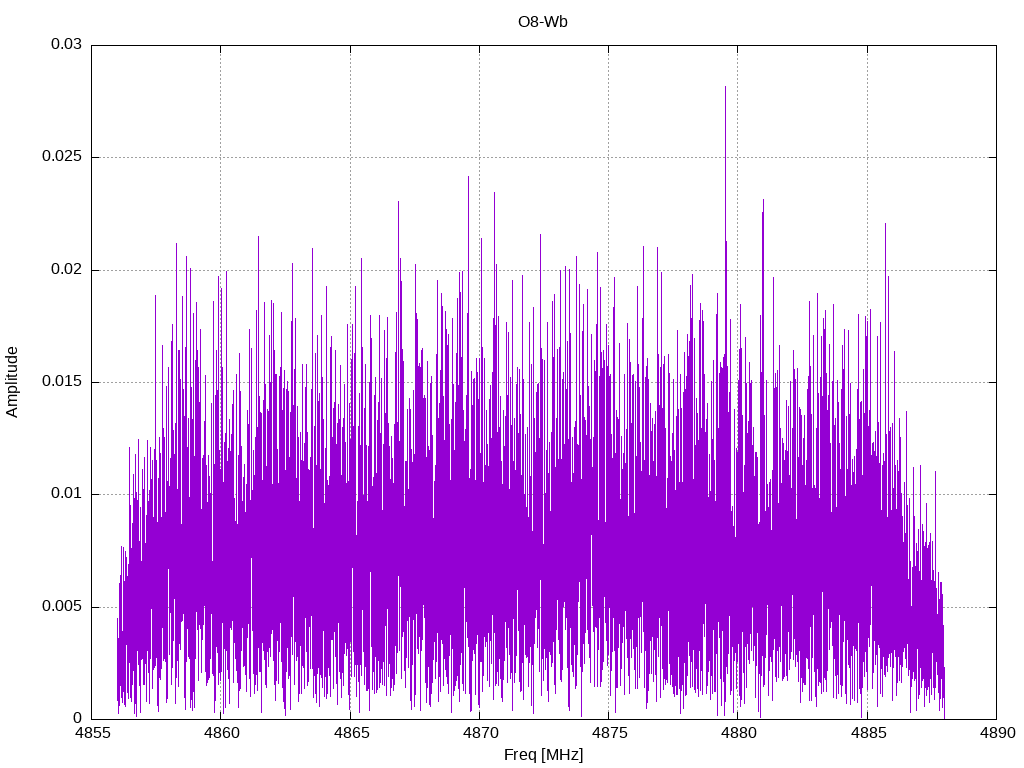The height and width of the screenshot is (768, 1024).
Task: Click the 0.005 y-axis tick label
Action: tap(62, 606)
